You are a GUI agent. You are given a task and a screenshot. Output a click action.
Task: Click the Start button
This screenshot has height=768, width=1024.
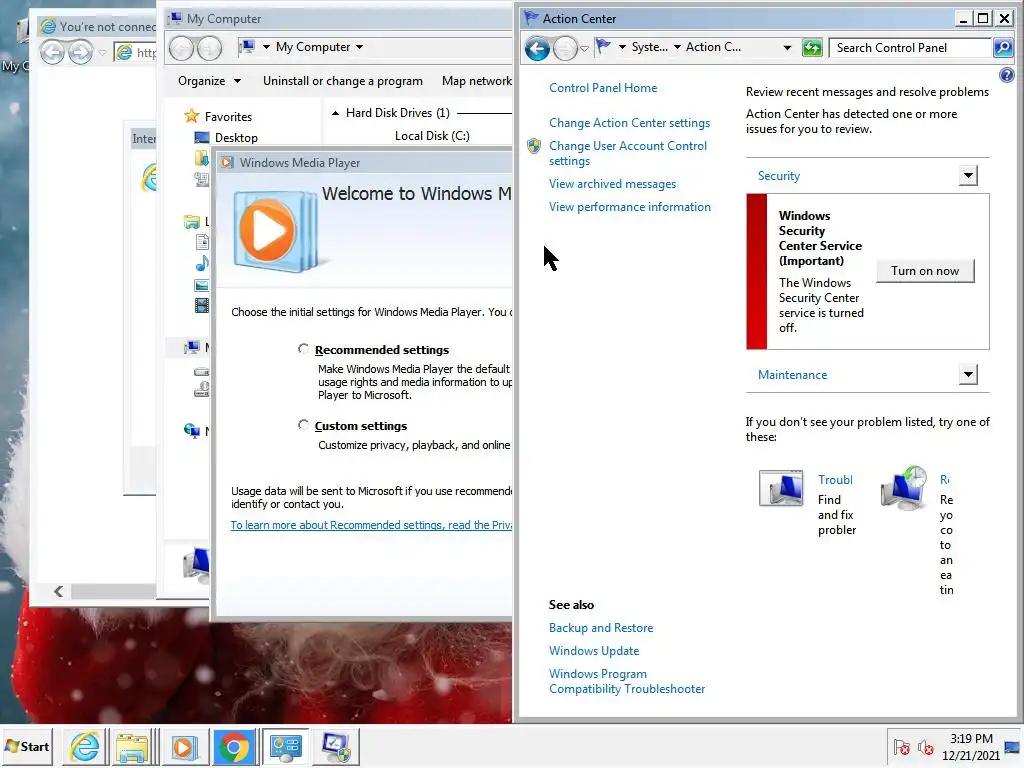pyautogui.click(x=27, y=746)
